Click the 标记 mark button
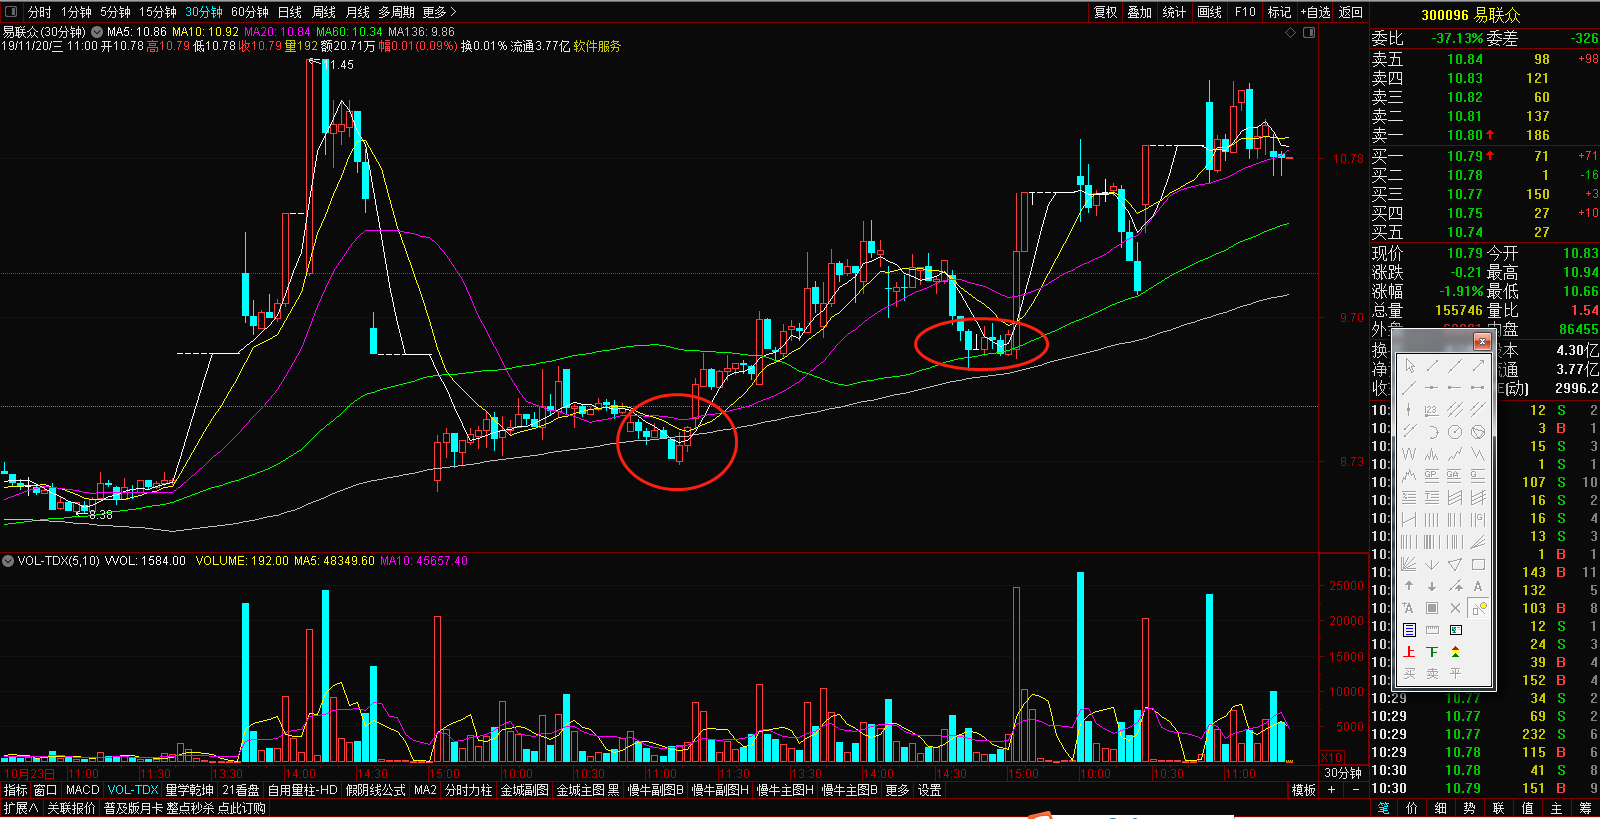 (1279, 12)
